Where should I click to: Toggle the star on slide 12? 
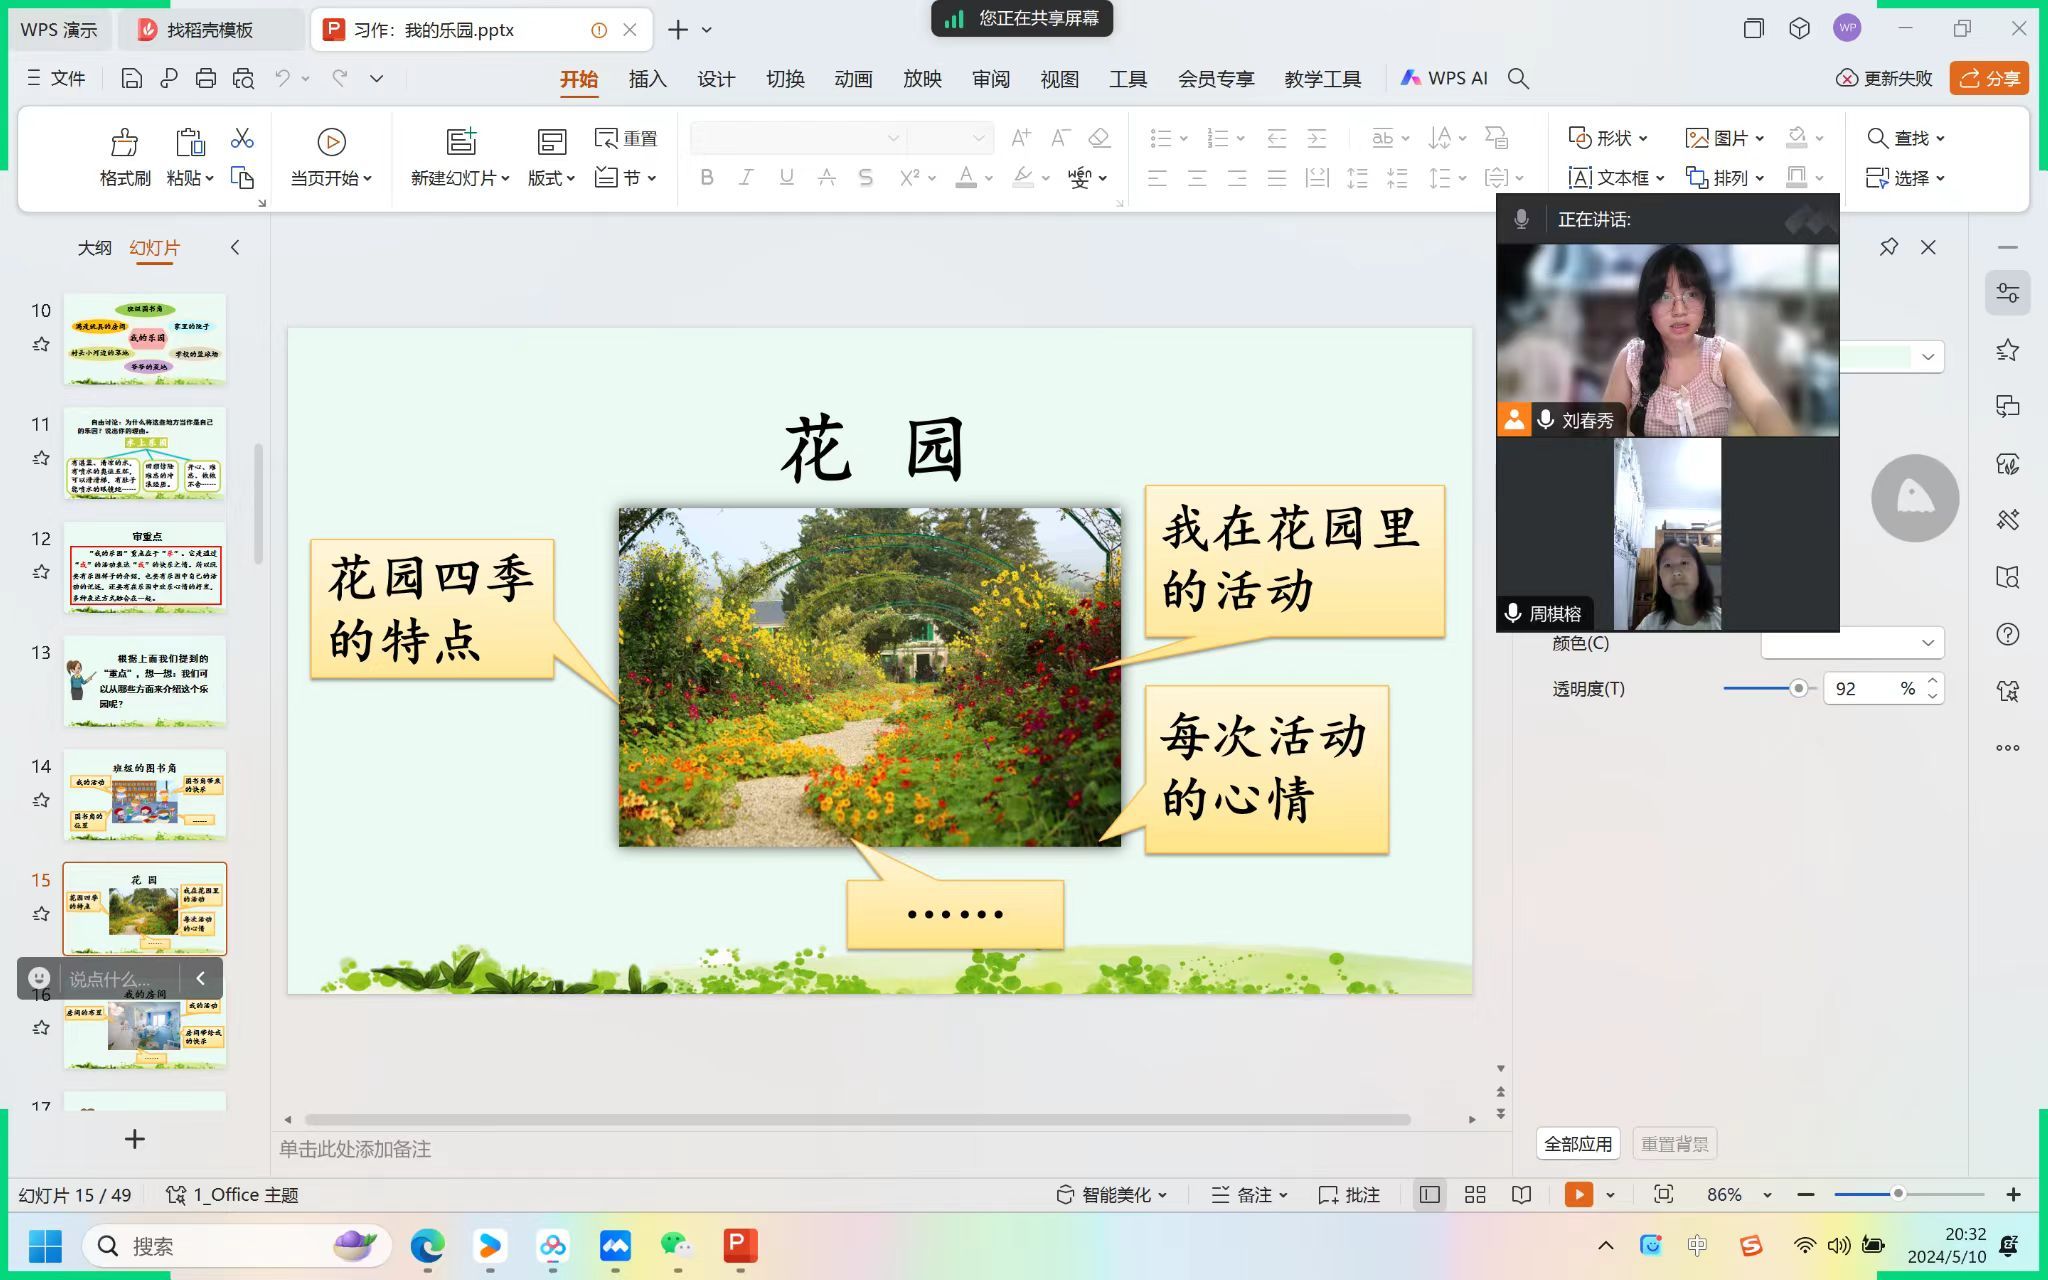pos(41,572)
